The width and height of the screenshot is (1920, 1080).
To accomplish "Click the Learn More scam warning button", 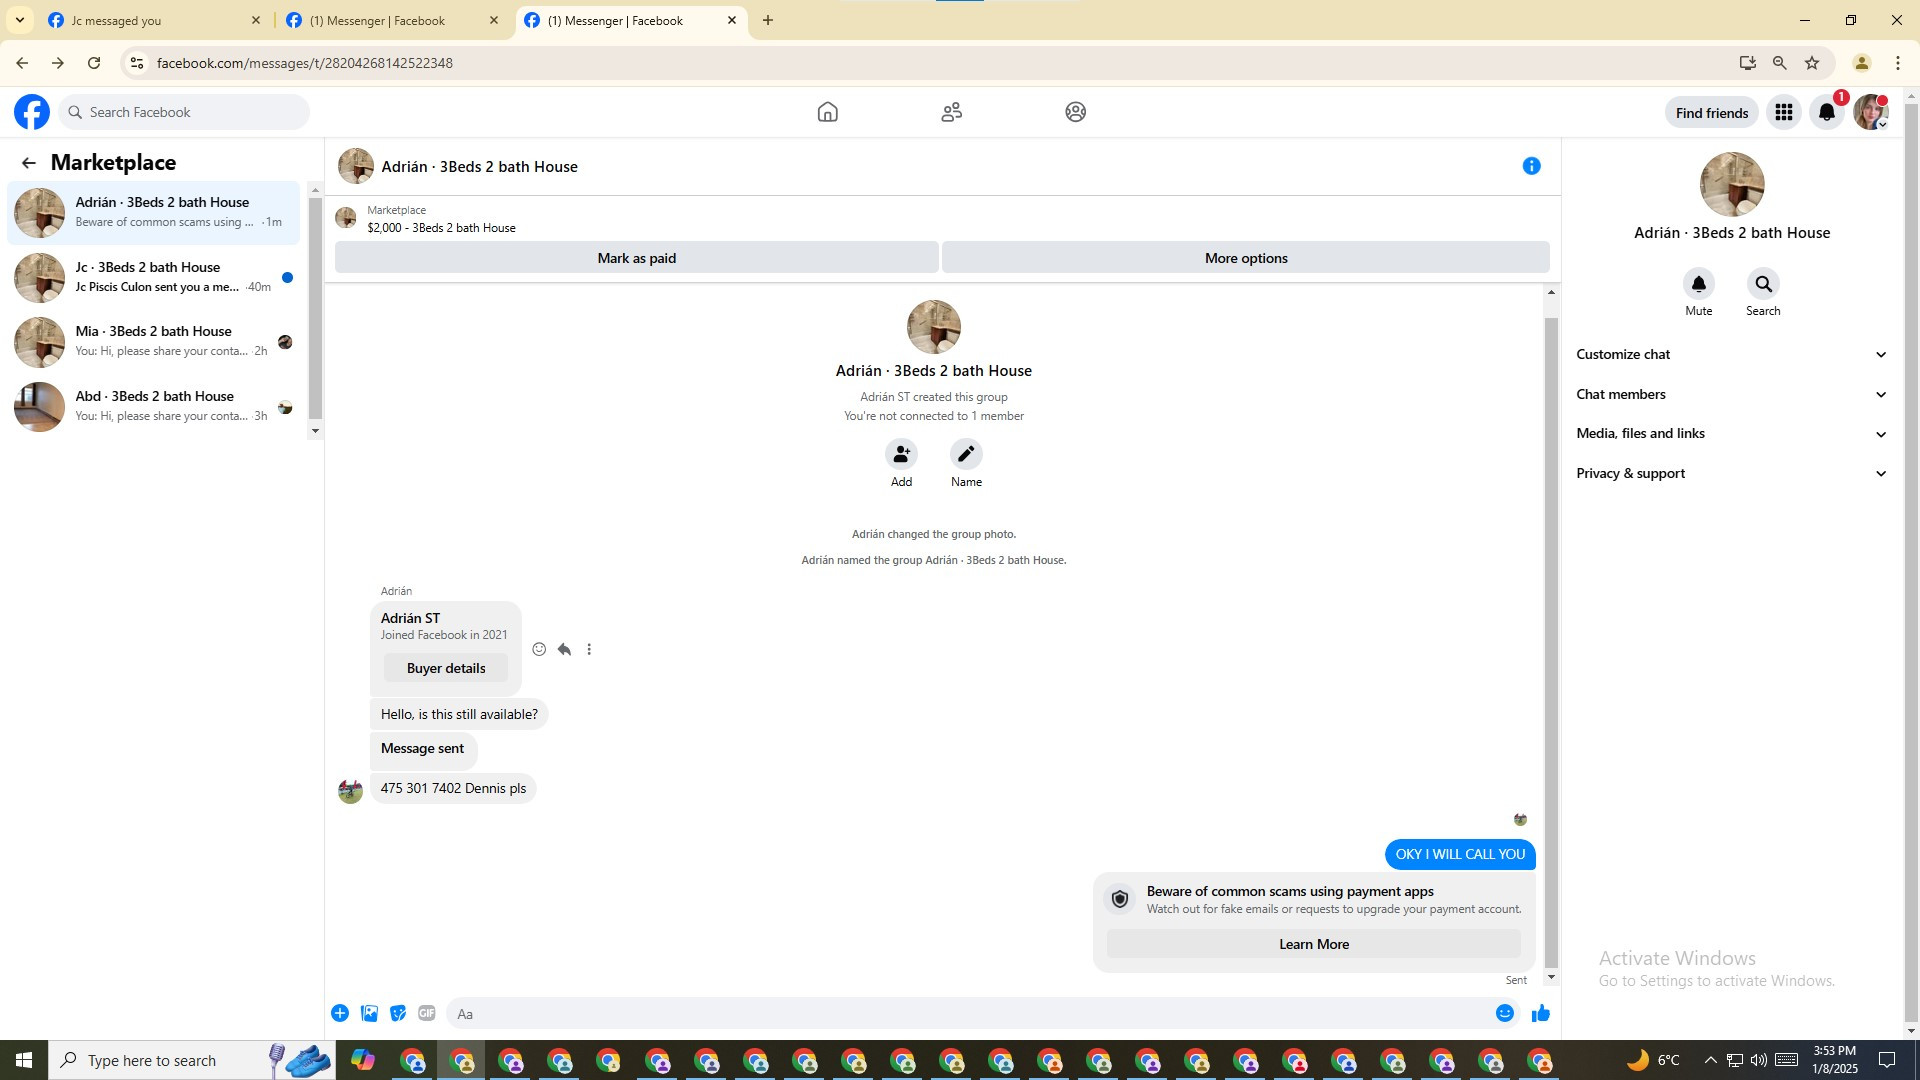I will click(1313, 944).
